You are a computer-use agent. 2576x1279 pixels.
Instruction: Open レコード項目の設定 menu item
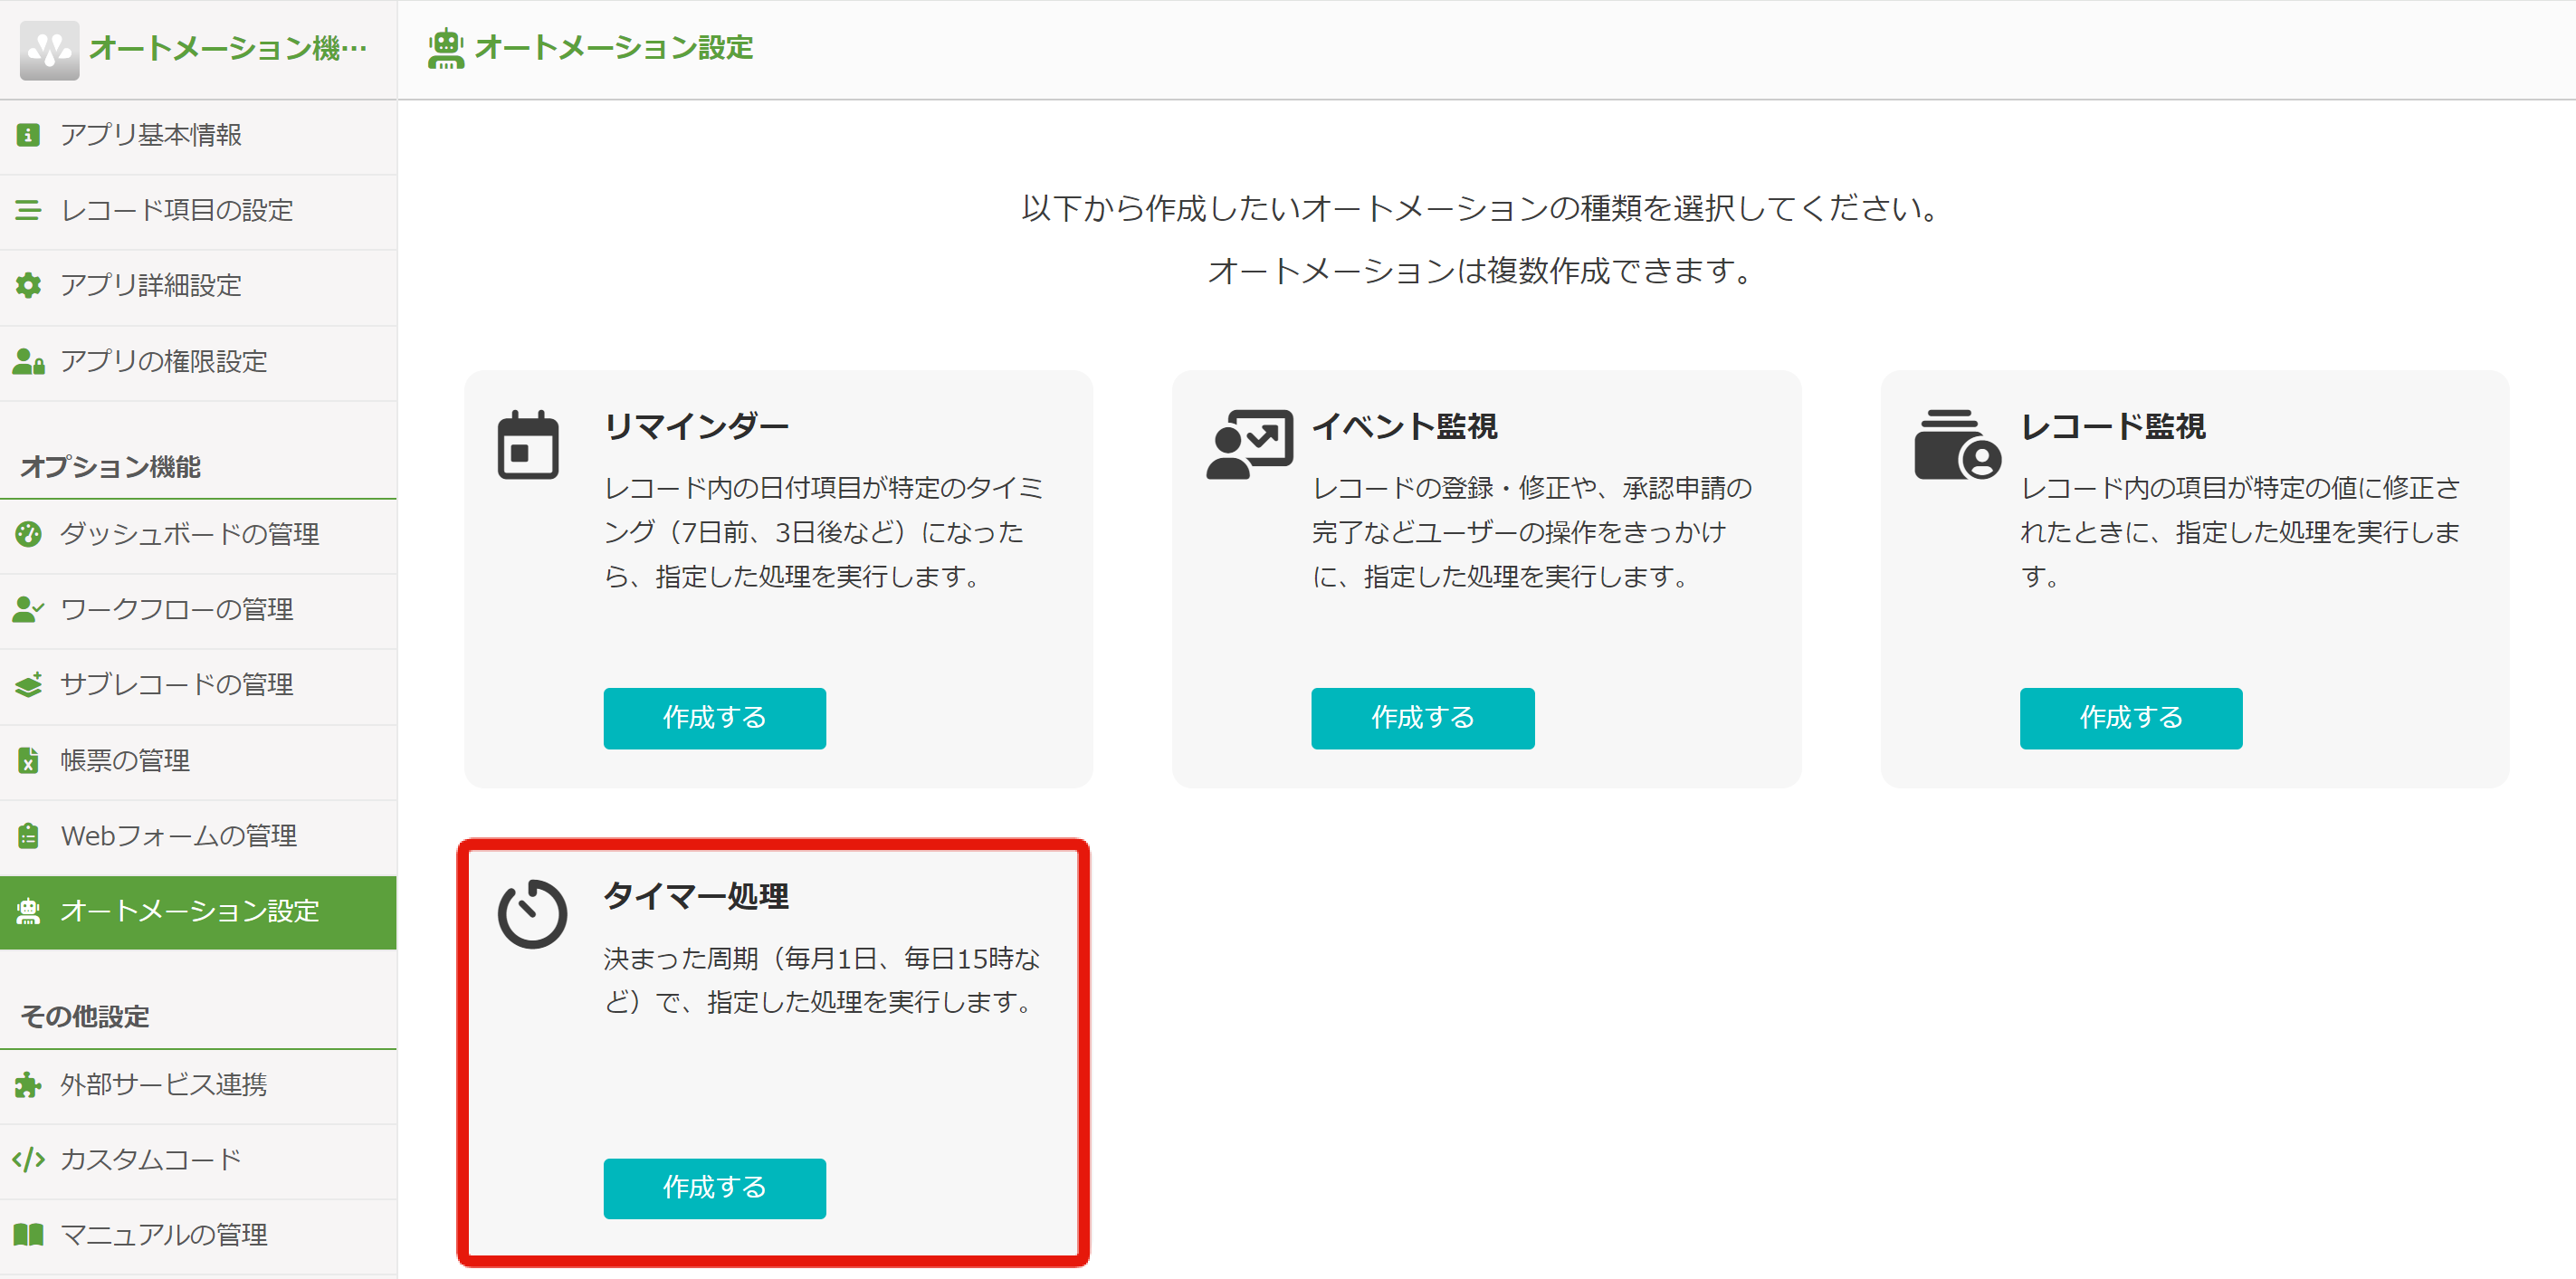[x=198, y=210]
